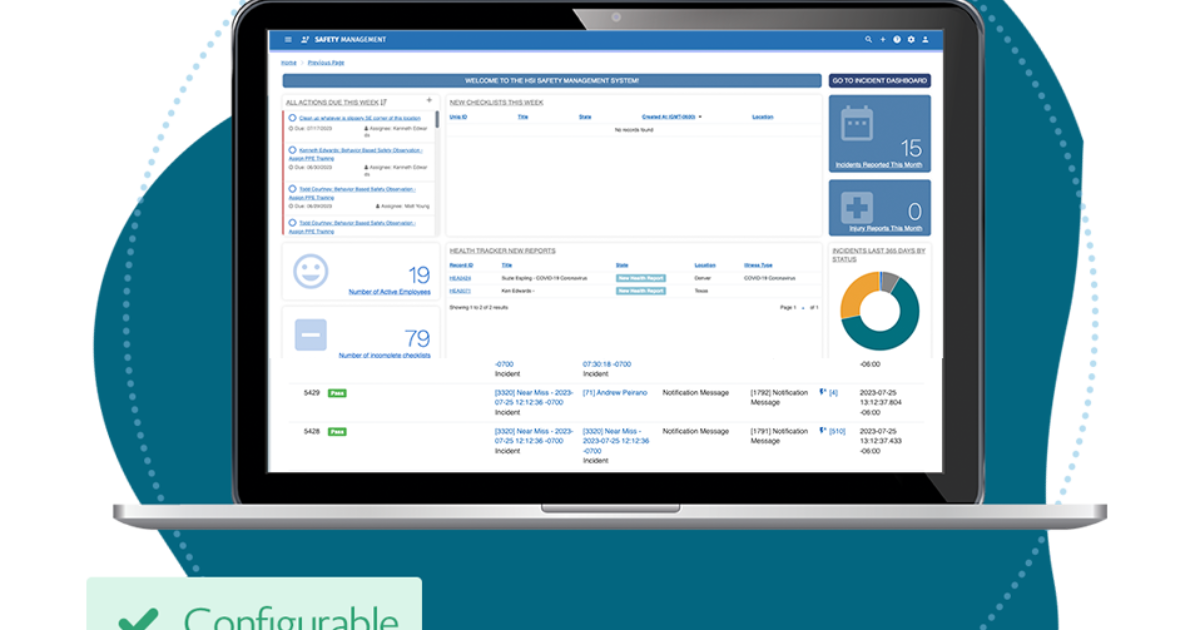Open the user profile icon
Image resolution: width=1200 pixels, height=630 pixels.
924,40
